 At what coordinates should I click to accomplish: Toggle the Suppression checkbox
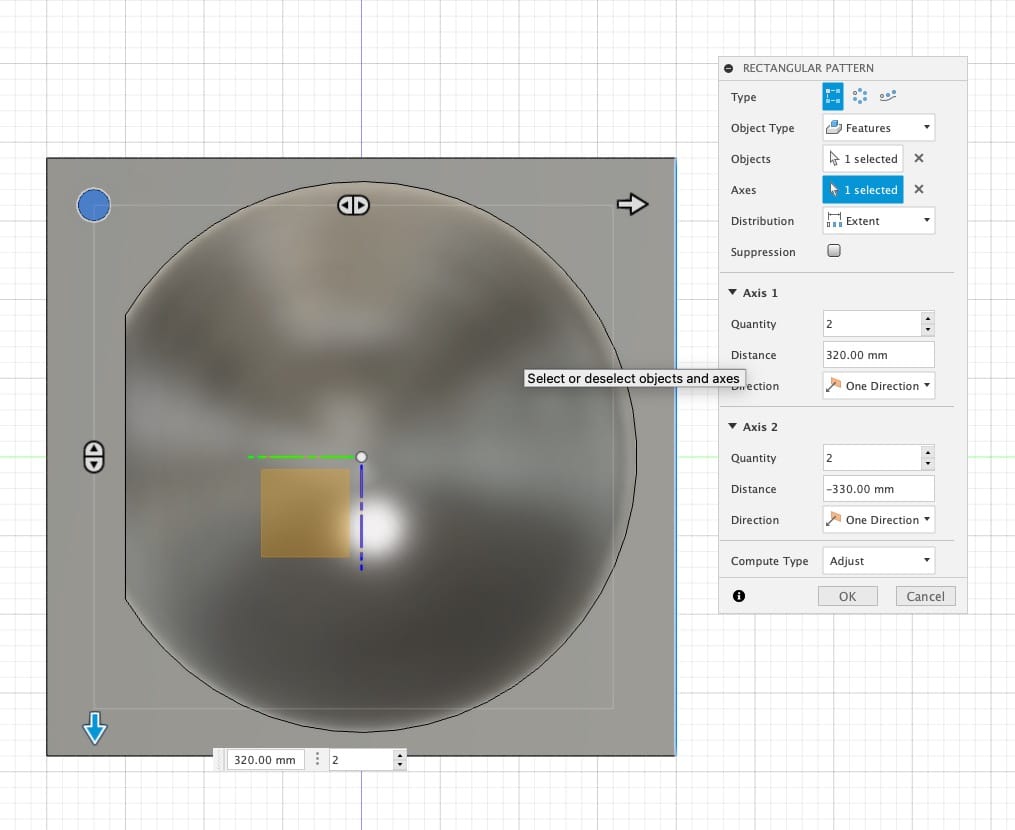click(x=834, y=251)
